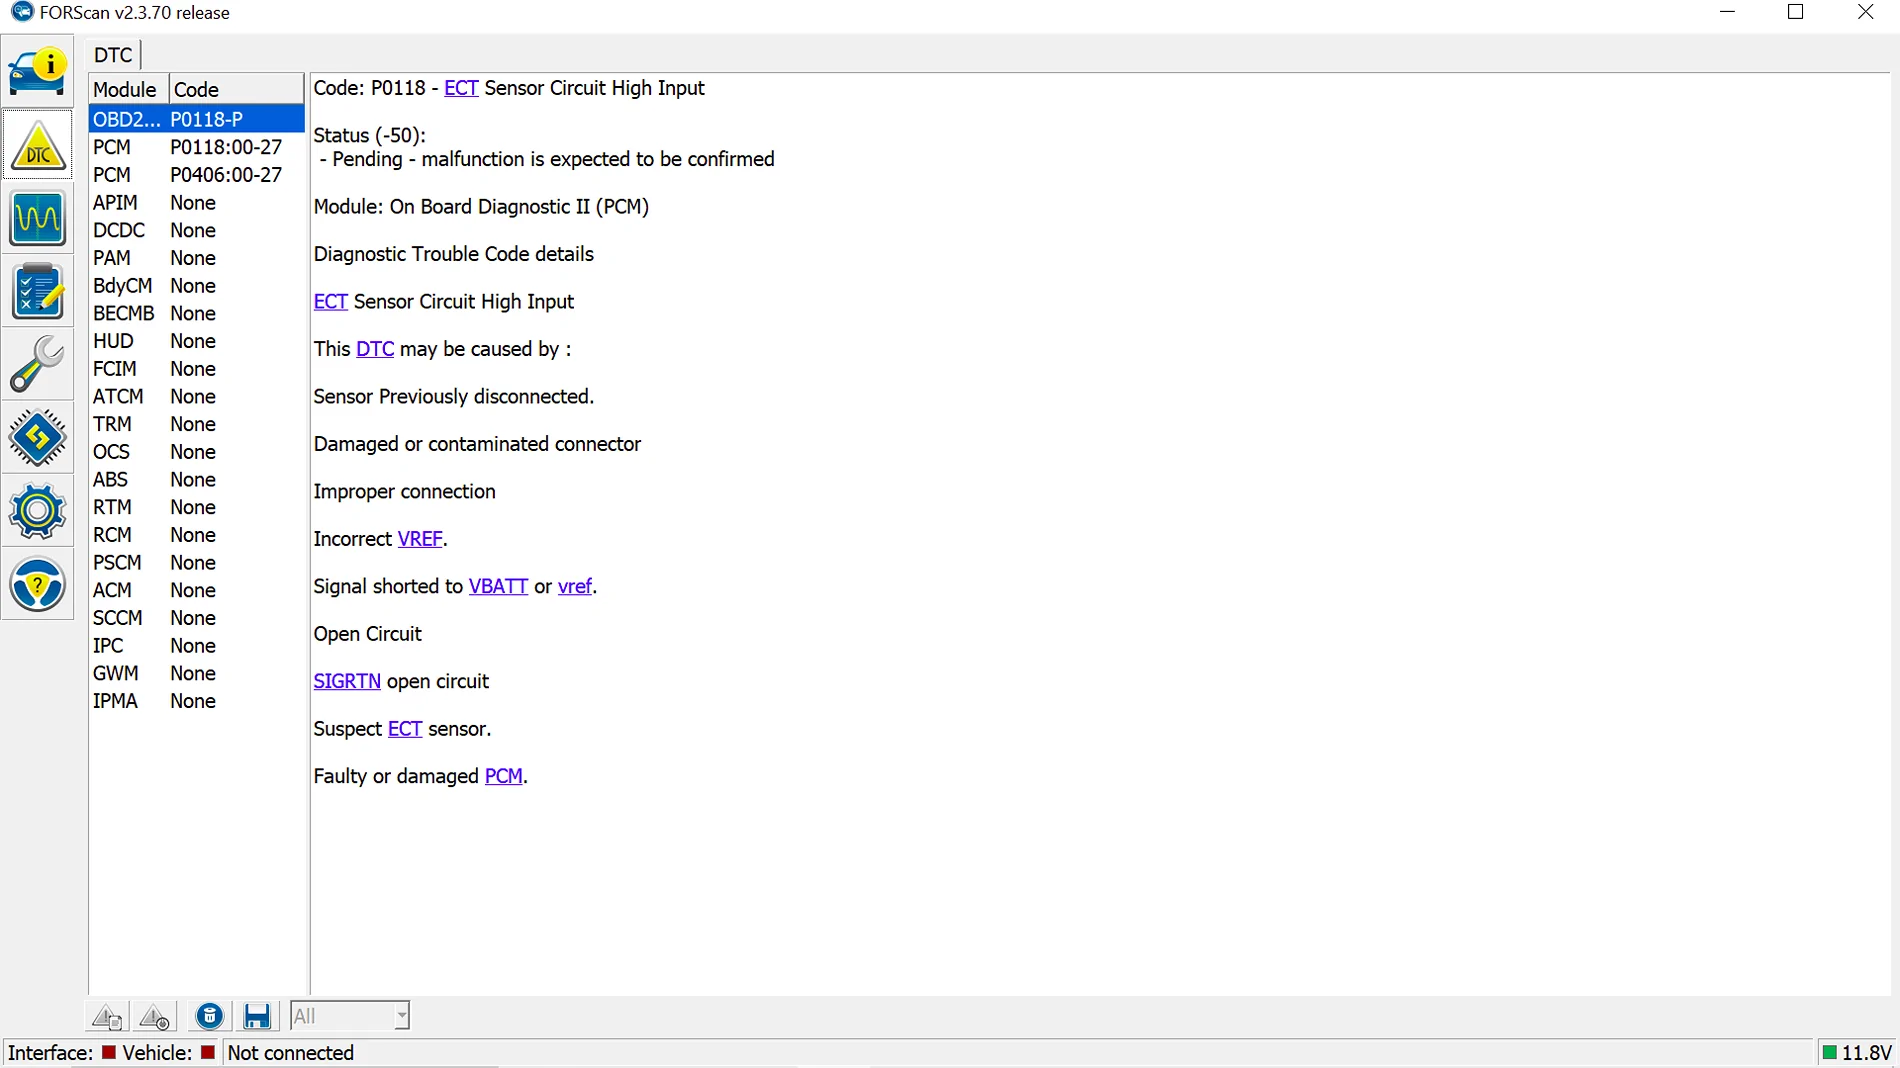The width and height of the screenshot is (1900, 1068).
Task: Click the Not connected status text
Action: click(x=291, y=1053)
